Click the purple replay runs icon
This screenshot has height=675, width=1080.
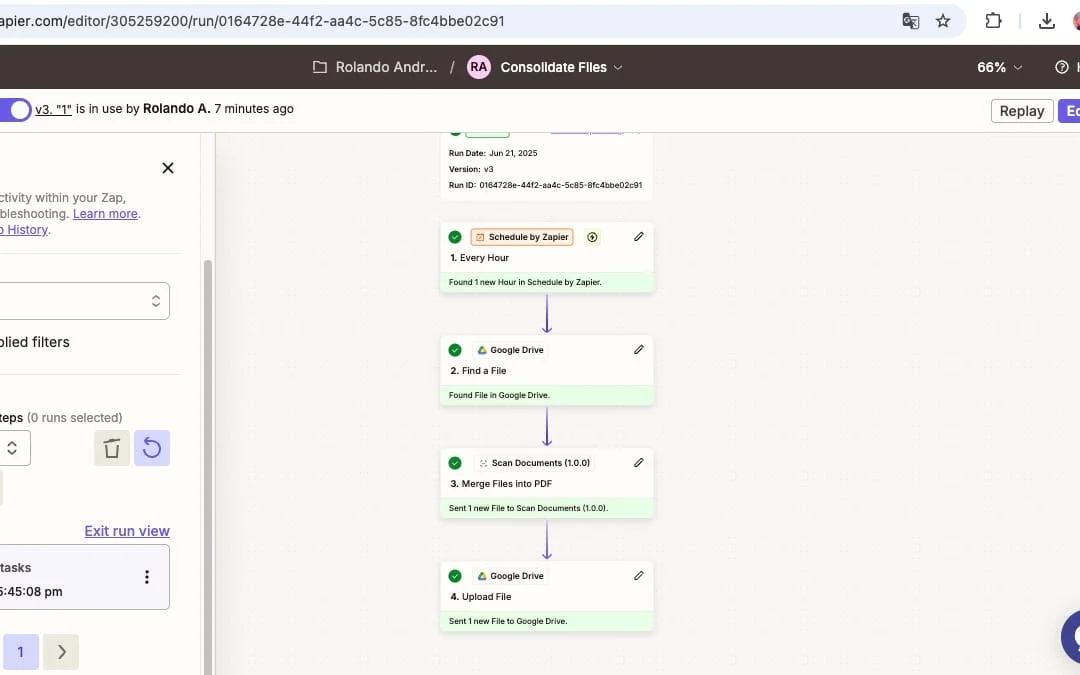point(152,448)
